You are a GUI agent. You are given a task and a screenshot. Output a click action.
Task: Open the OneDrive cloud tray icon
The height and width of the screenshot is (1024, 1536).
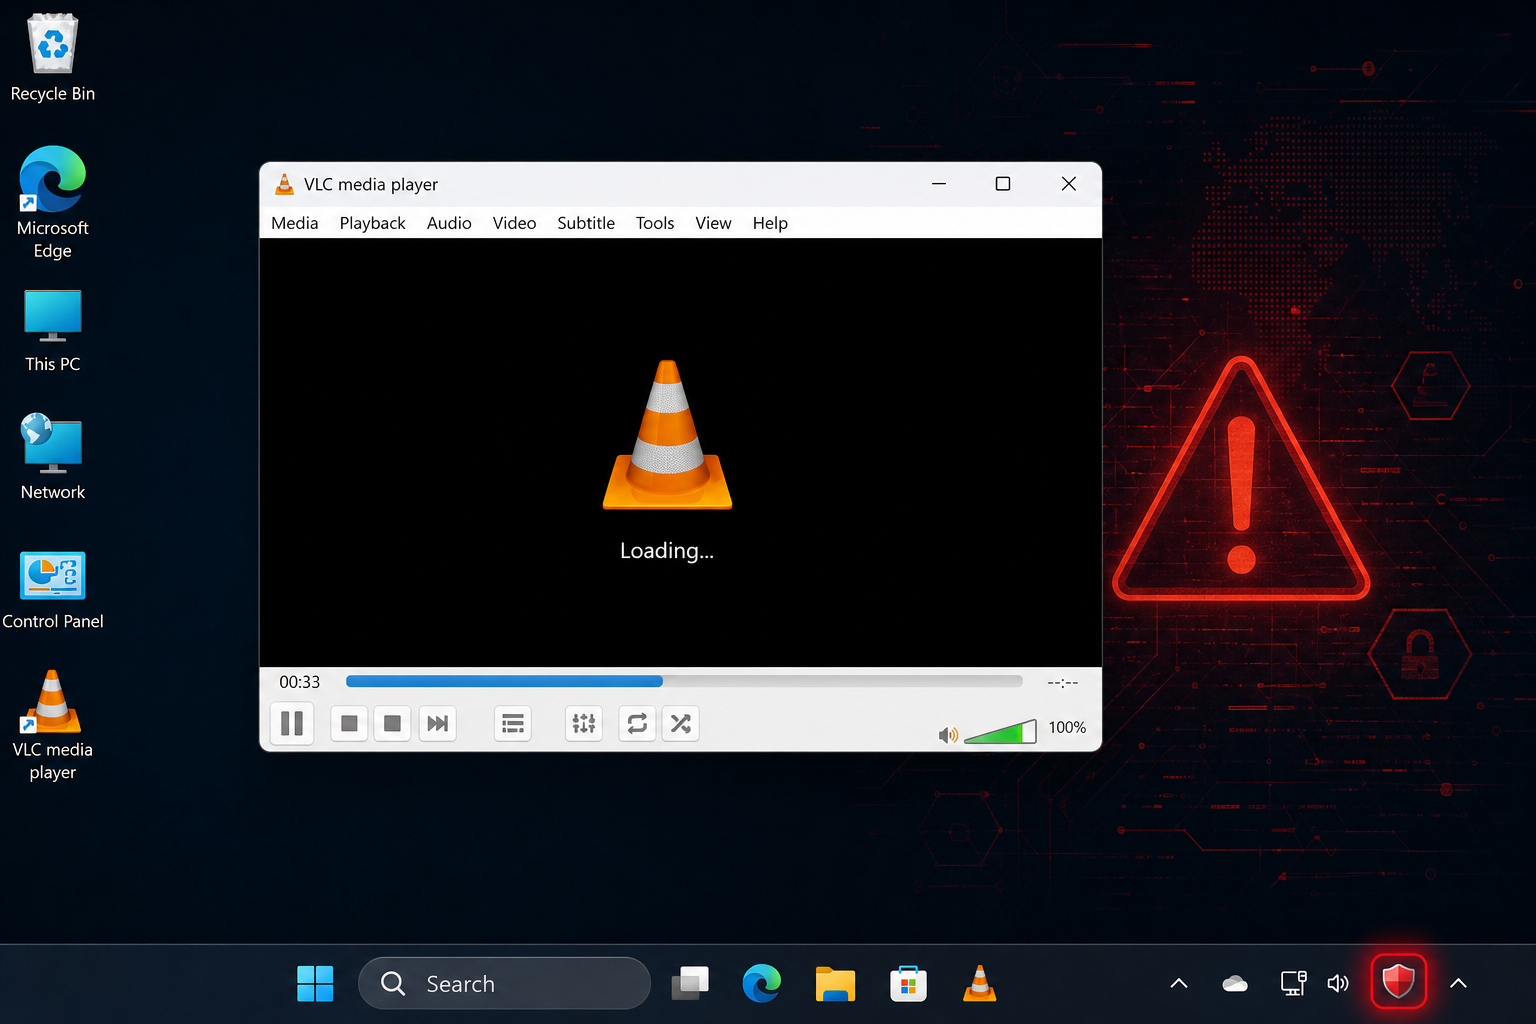(x=1235, y=984)
